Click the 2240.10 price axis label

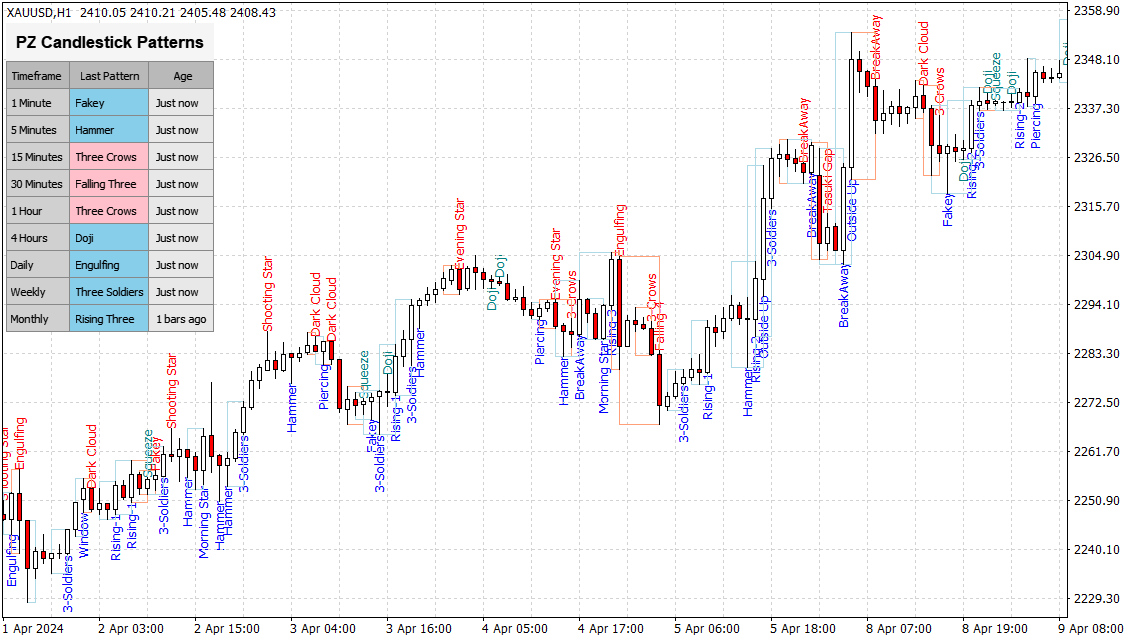(1096, 550)
